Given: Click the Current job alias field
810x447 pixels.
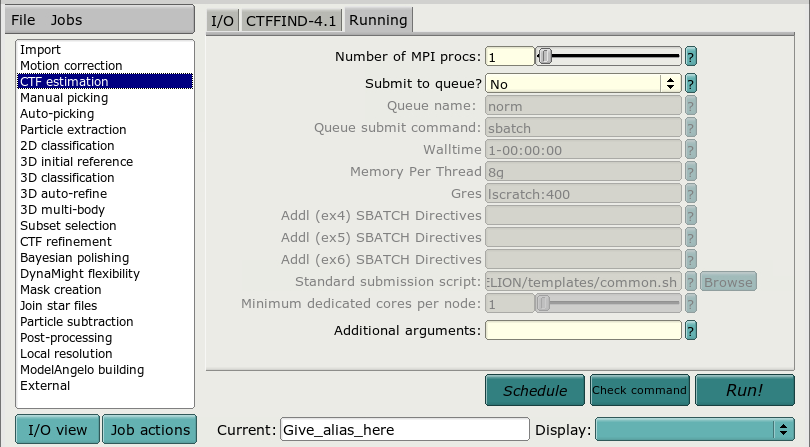Looking at the screenshot, I should [404, 429].
